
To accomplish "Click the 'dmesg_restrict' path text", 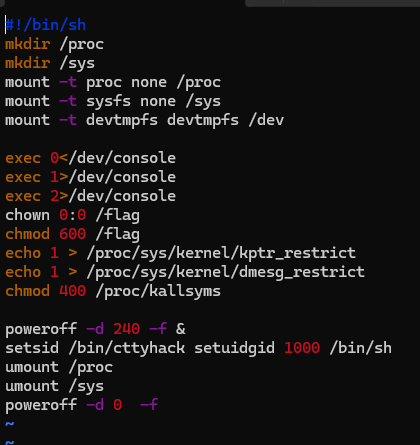I will click(x=302, y=272).
